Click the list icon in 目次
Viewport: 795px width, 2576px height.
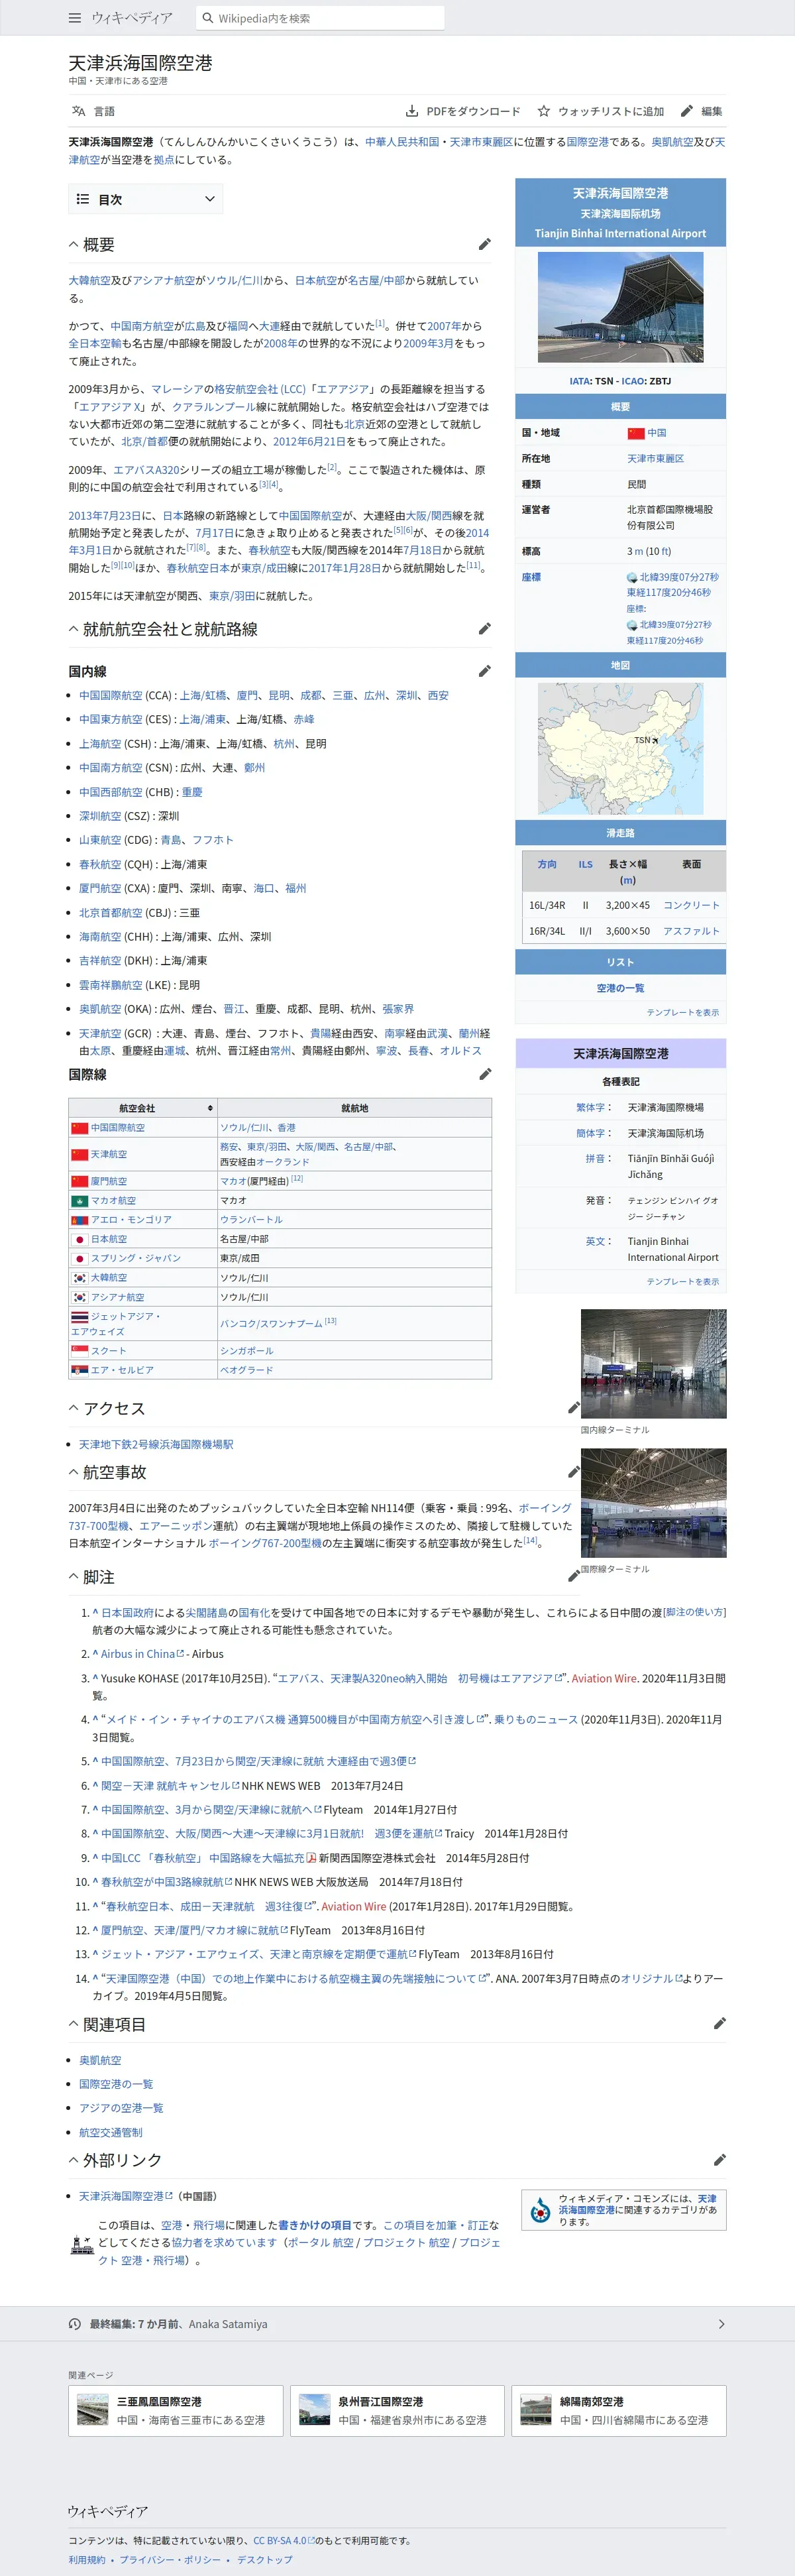click(x=83, y=199)
